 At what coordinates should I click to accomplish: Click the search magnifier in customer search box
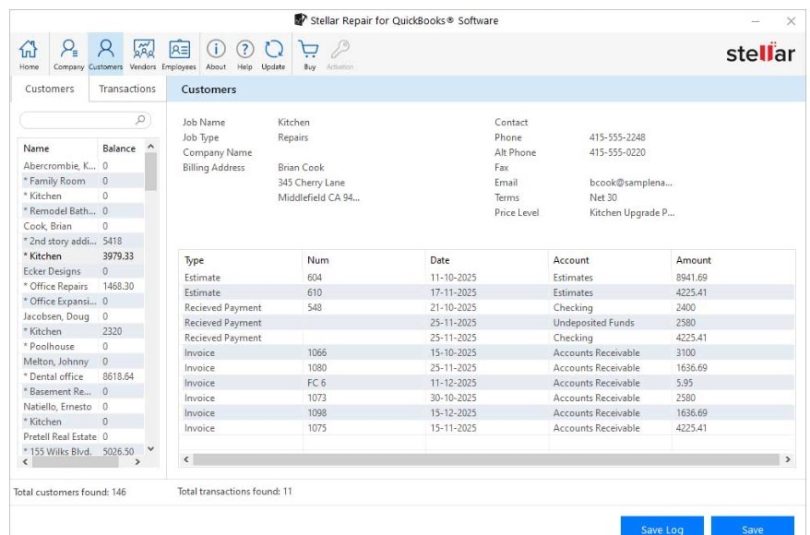140,120
